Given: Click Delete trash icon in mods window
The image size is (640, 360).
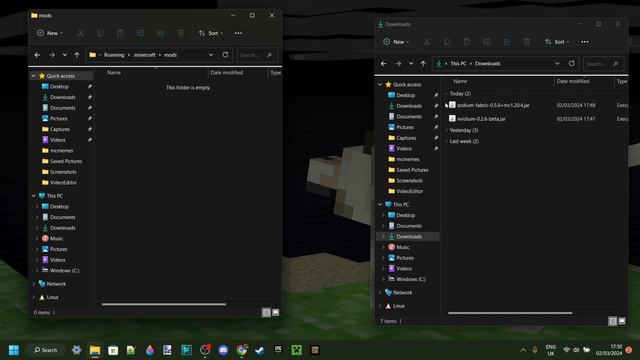Looking at the screenshot, I should click(180, 33).
